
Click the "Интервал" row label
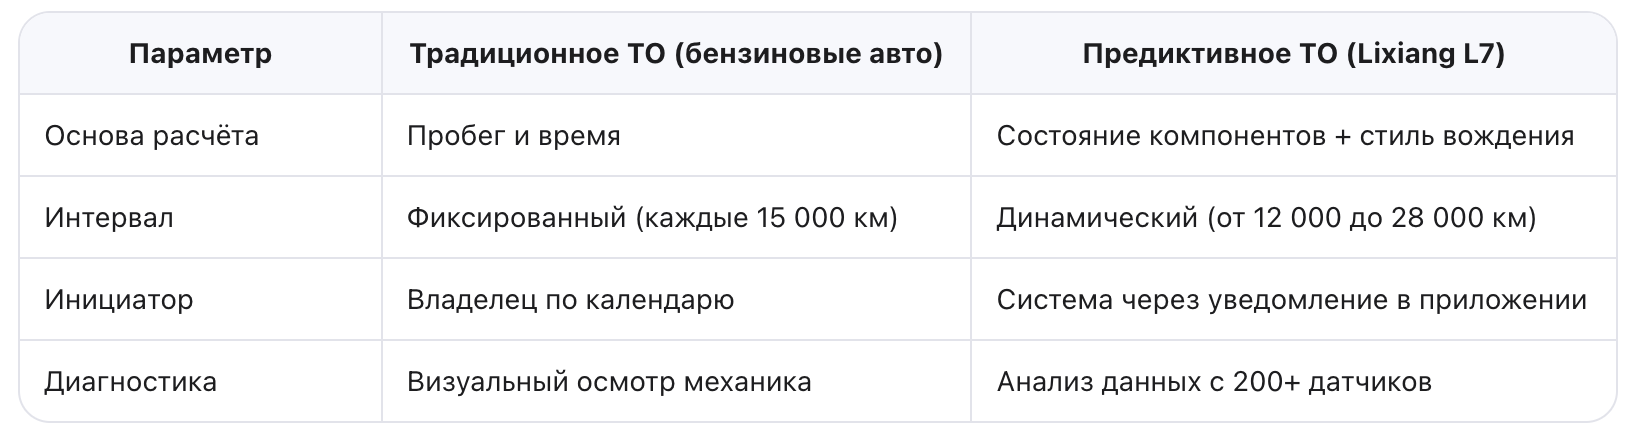(x=109, y=218)
